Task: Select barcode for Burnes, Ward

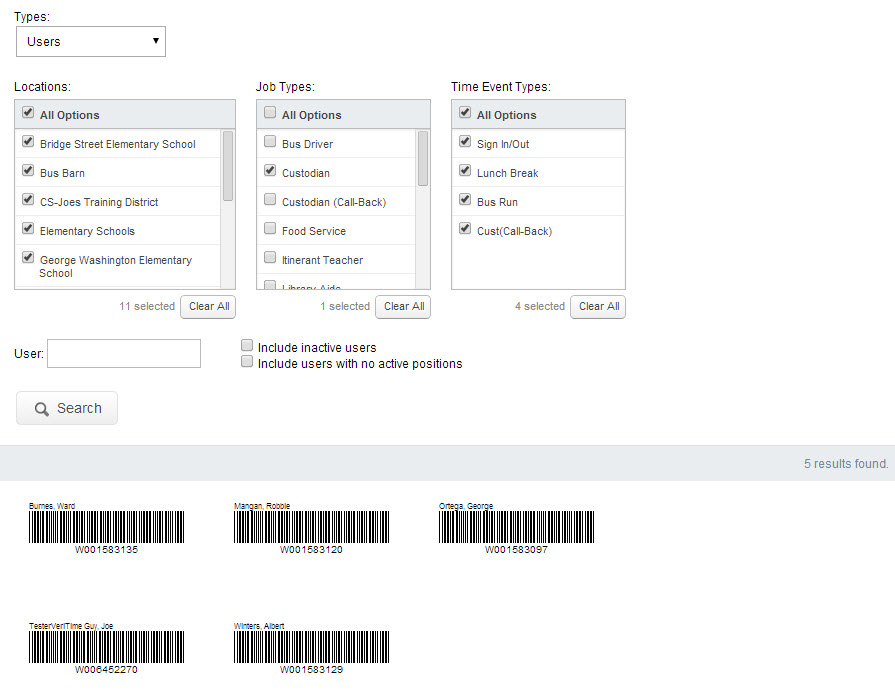Action: coord(107,527)
